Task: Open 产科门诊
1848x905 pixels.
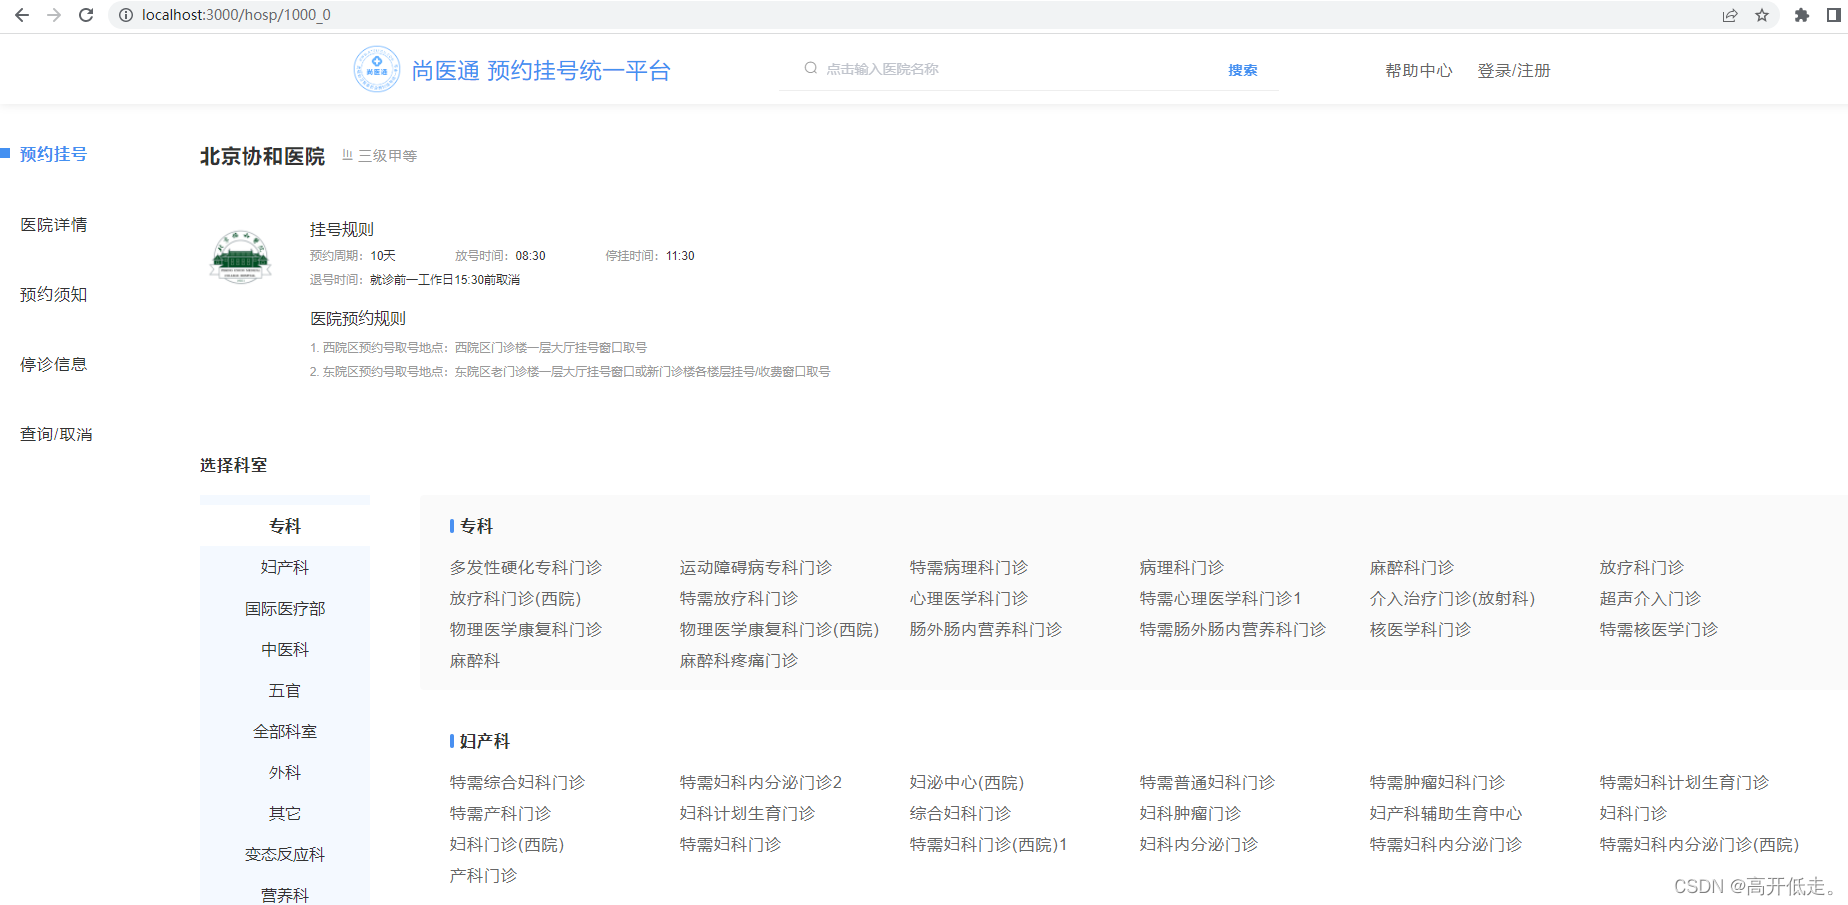Action: click(484, 875)
